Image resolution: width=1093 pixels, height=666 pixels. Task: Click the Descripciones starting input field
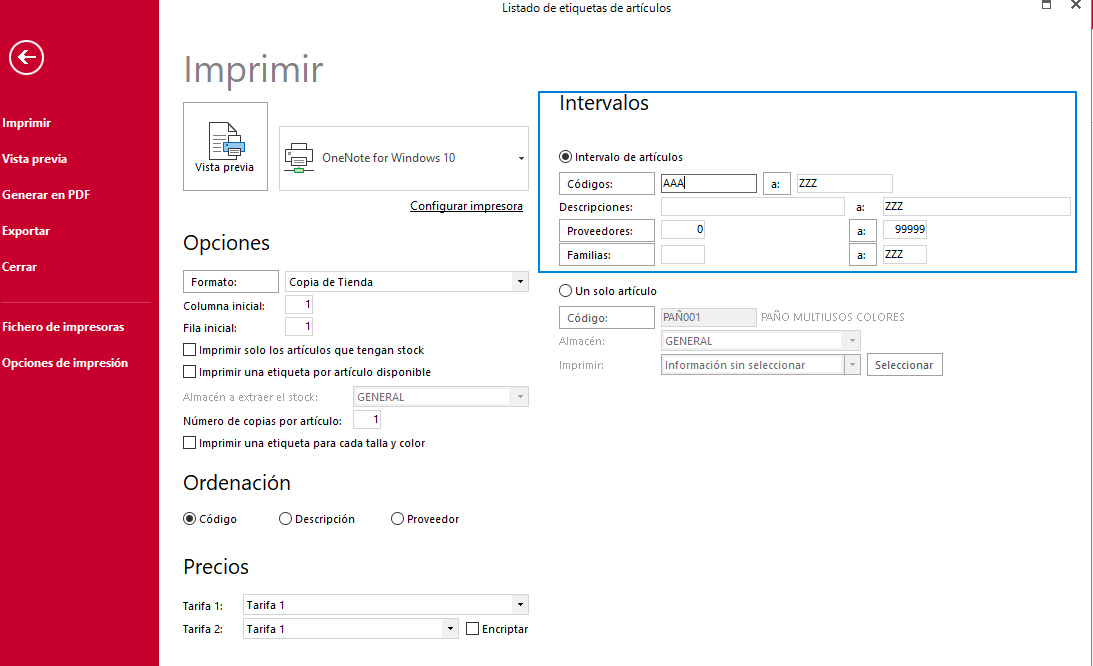tap(753, 206)
